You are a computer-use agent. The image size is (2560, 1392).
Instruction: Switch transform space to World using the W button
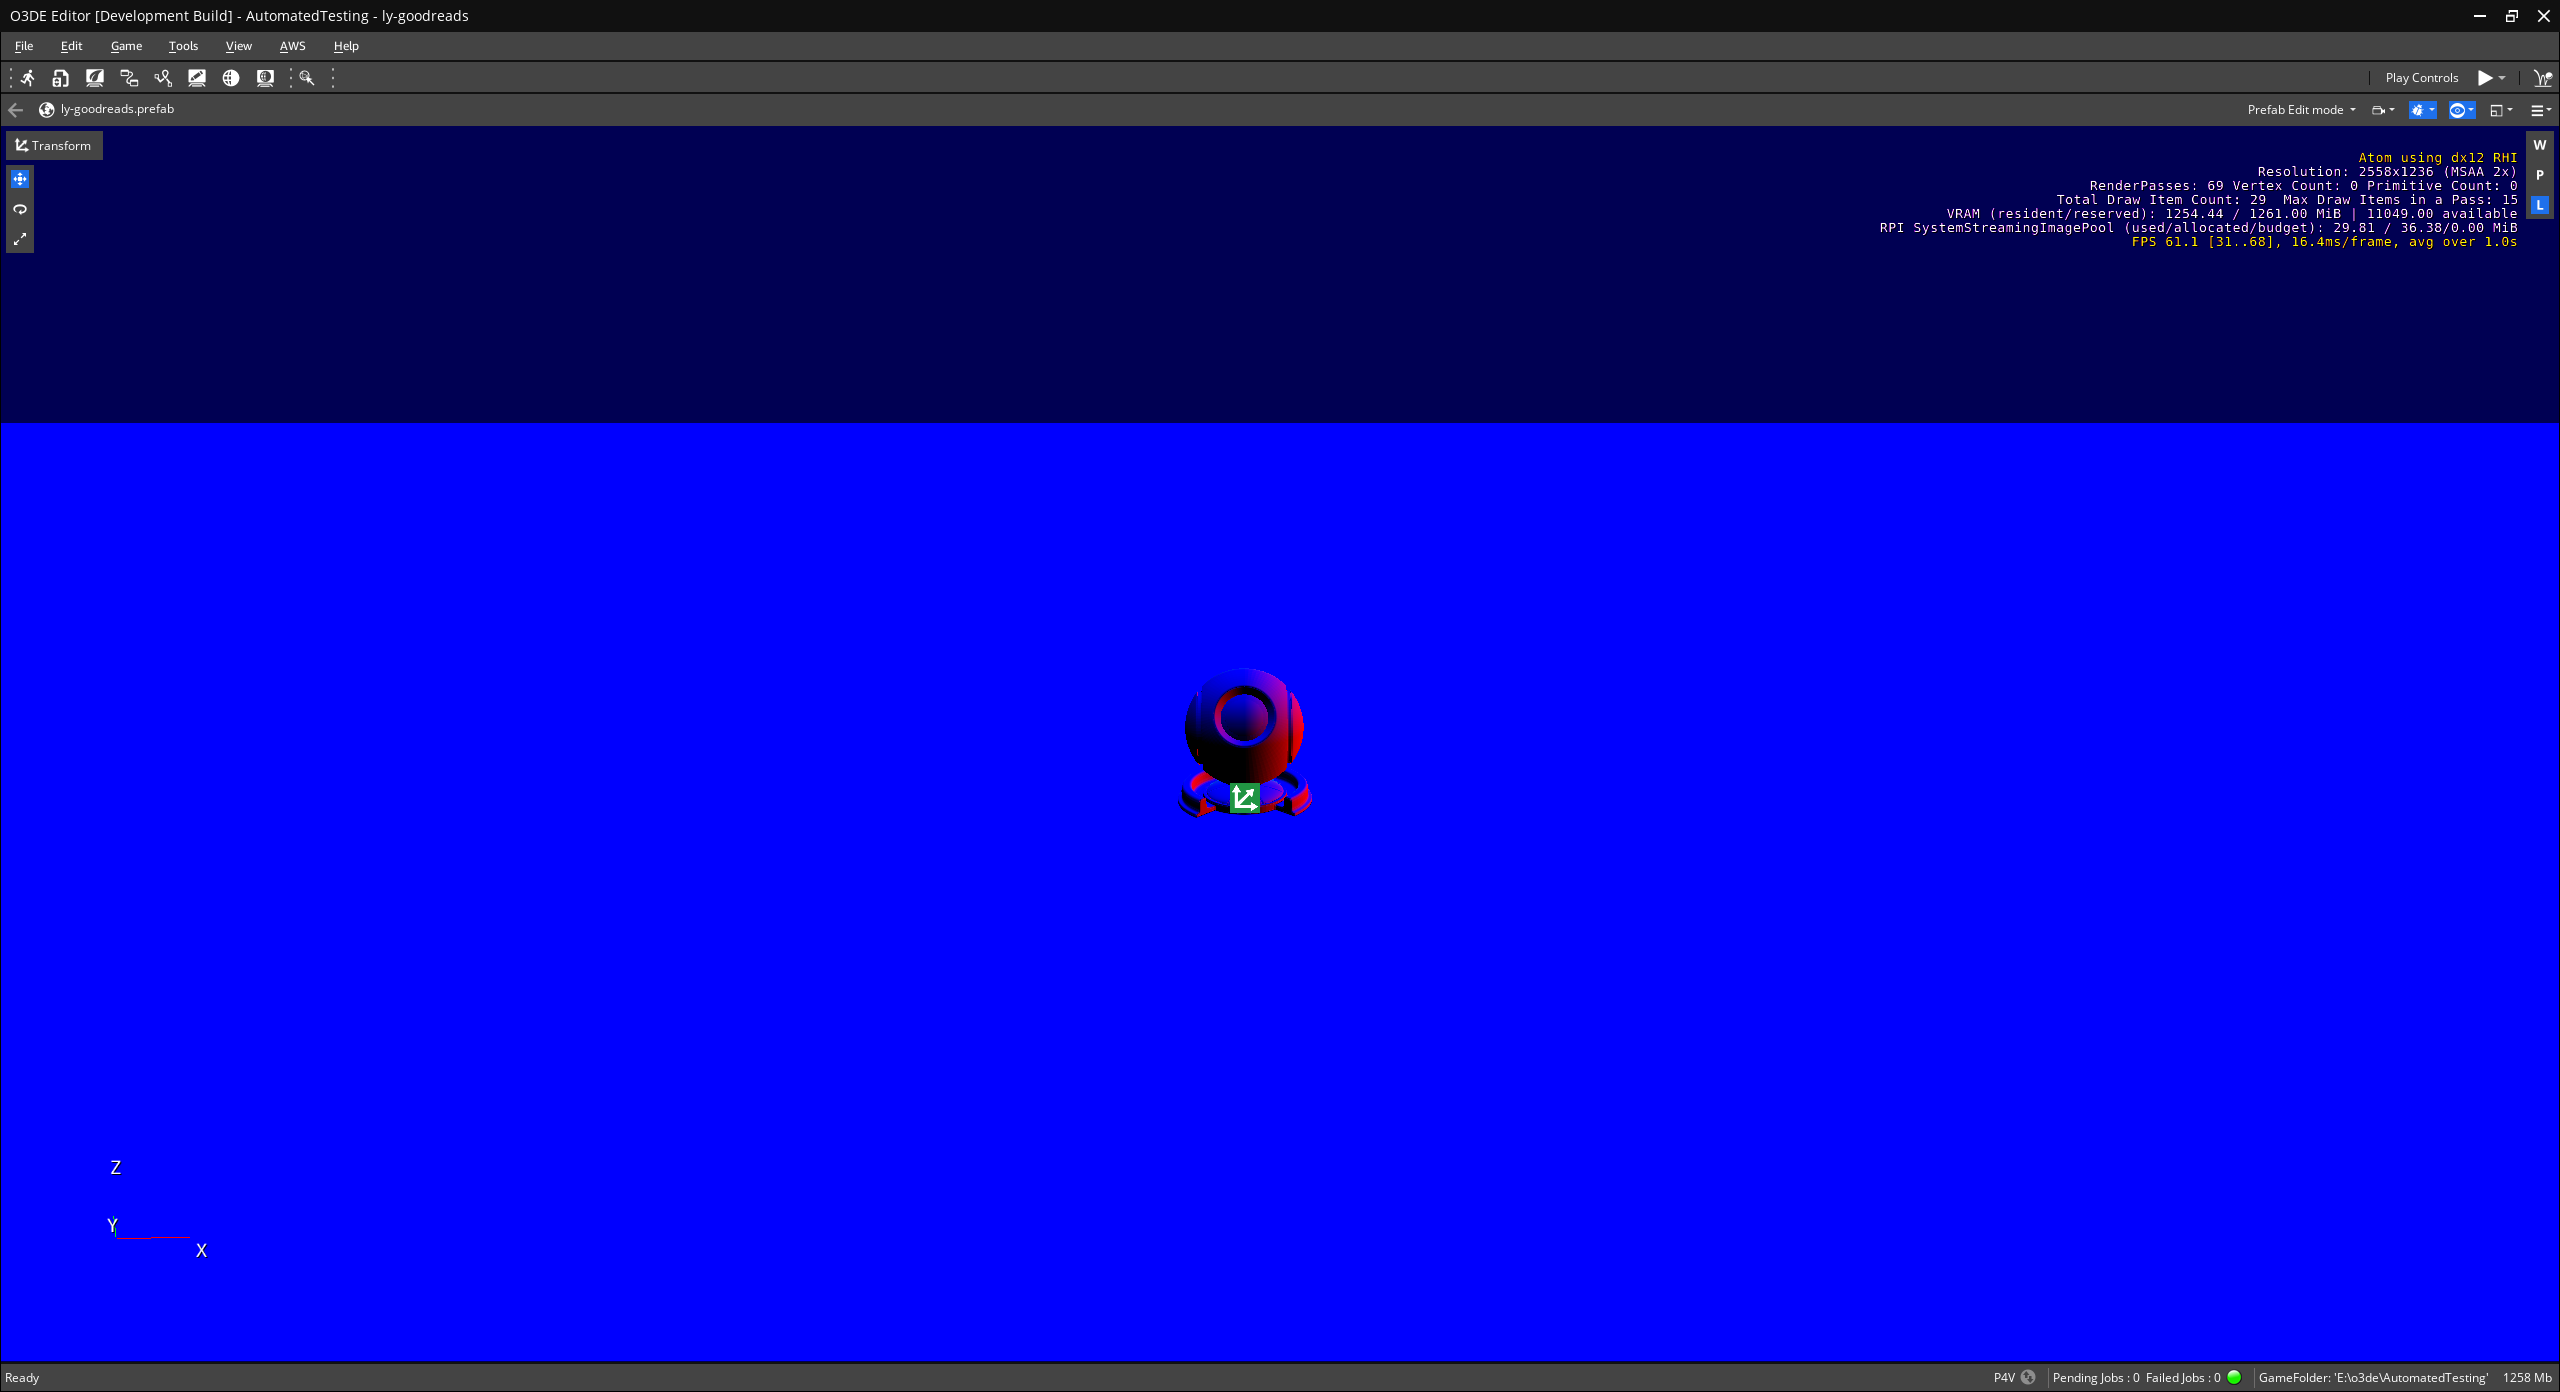[2541, 145]
